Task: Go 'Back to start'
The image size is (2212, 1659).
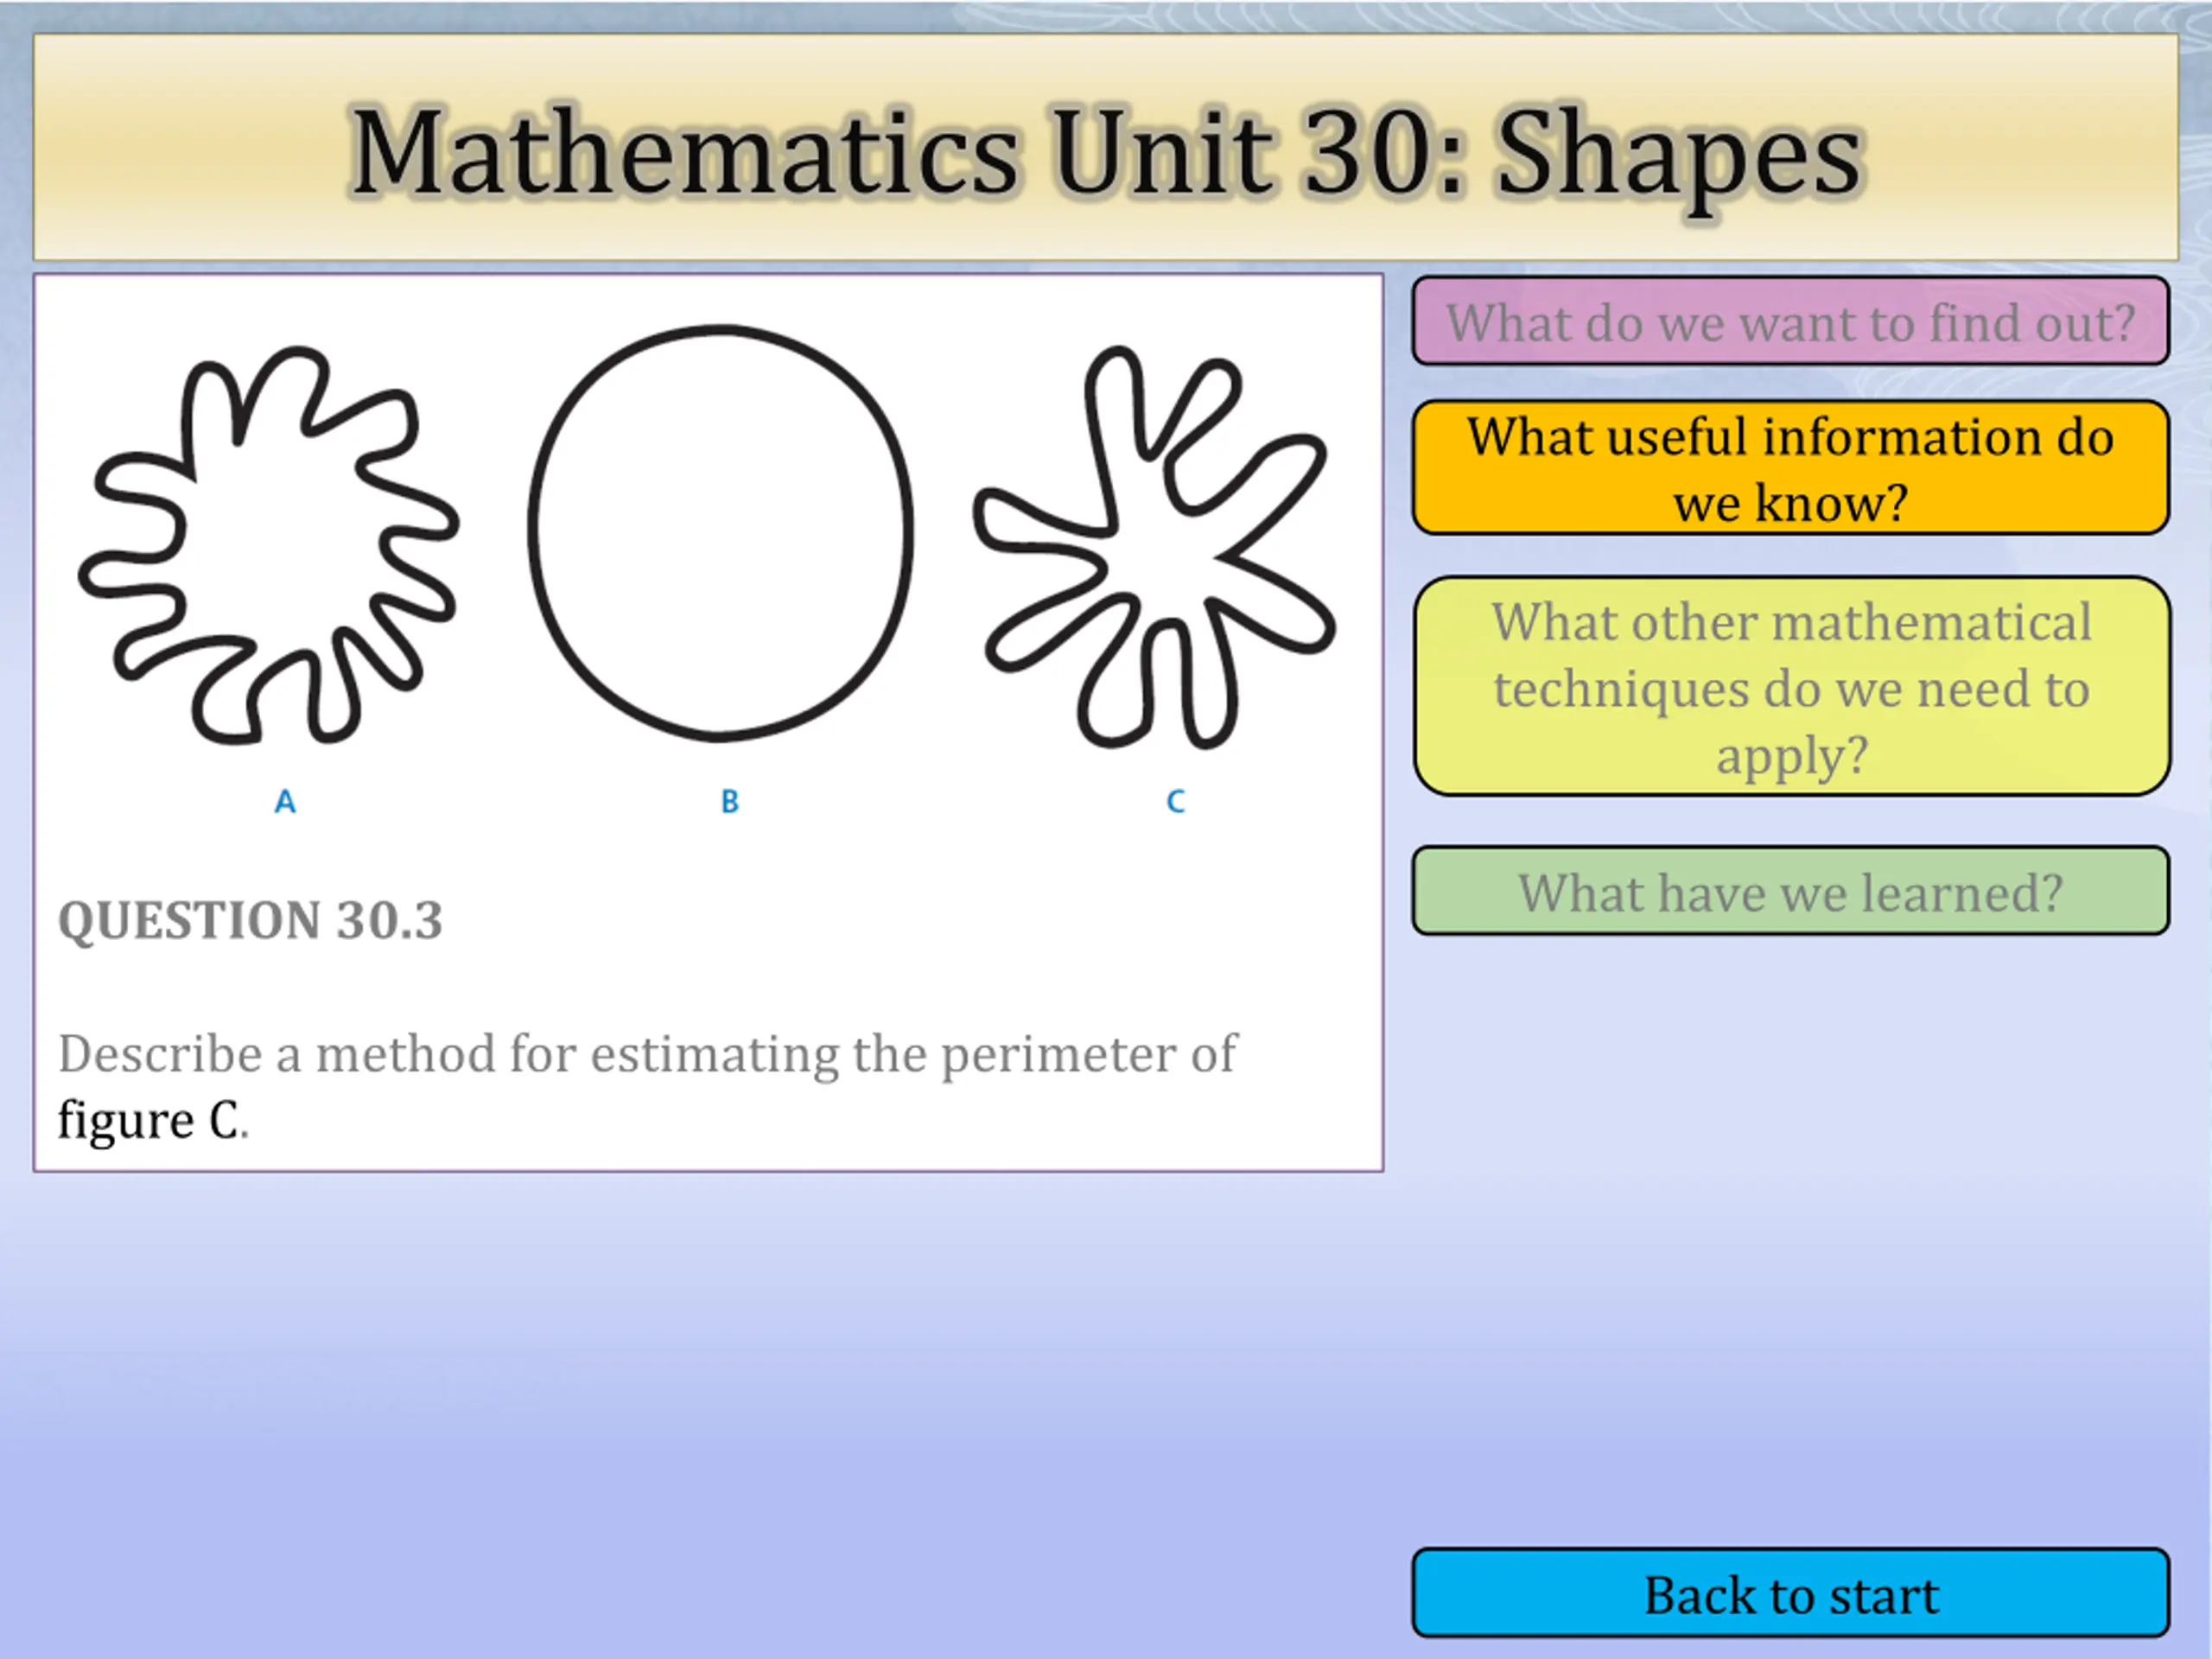Action: [1790, 1593]
